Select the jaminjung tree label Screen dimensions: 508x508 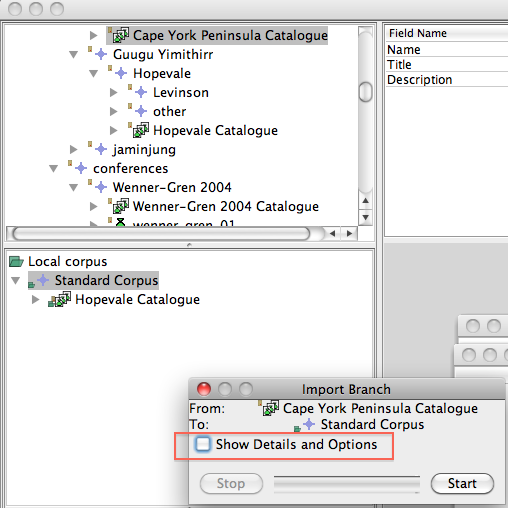click(x=144, y=149)
